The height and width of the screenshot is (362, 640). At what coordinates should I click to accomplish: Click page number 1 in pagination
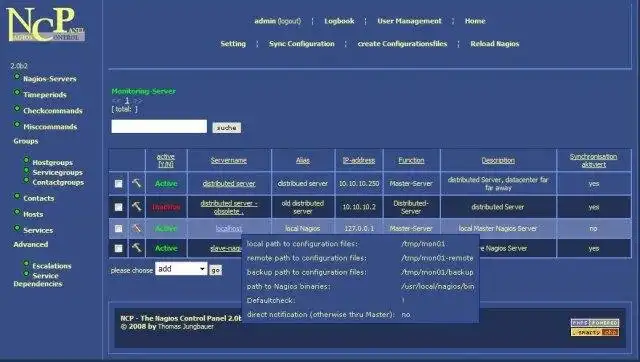(127, 100)
